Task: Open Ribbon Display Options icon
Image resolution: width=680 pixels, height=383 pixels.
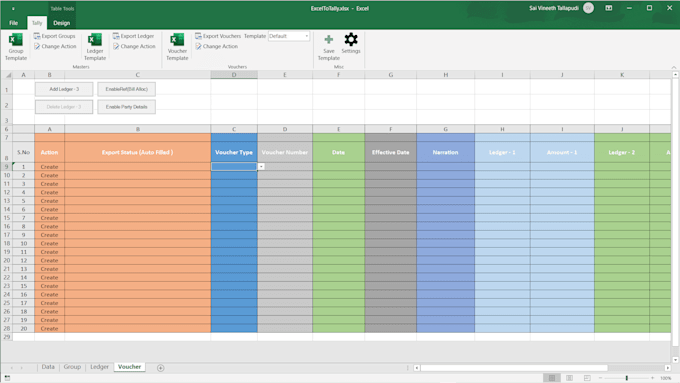Action: [x=608, y=8]
